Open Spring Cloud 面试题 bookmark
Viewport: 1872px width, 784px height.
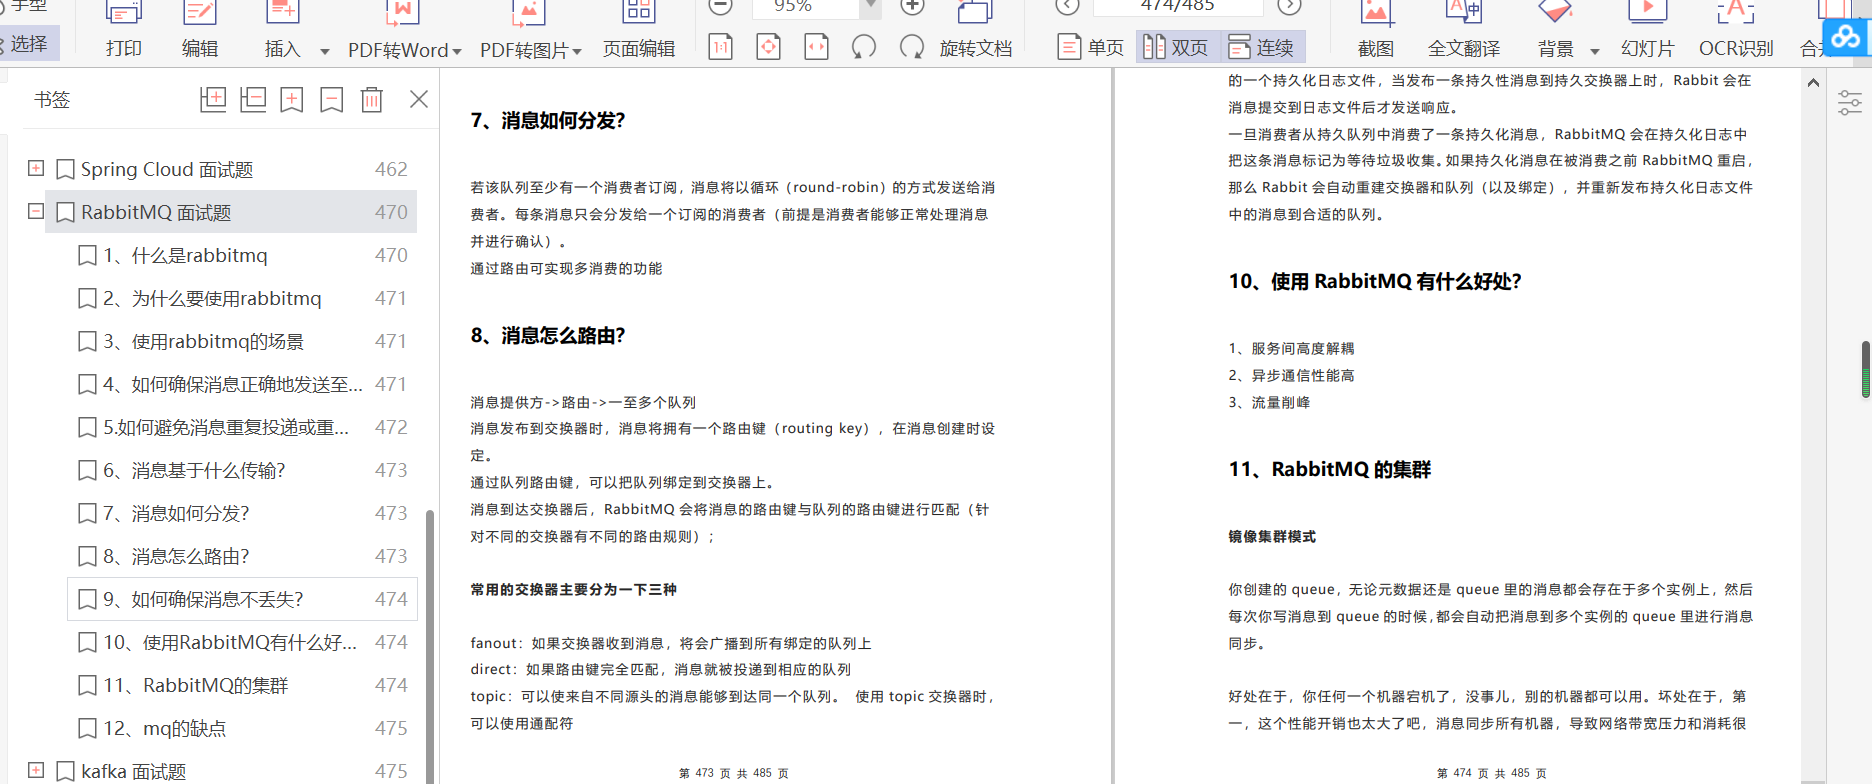(x=167, y=169)
